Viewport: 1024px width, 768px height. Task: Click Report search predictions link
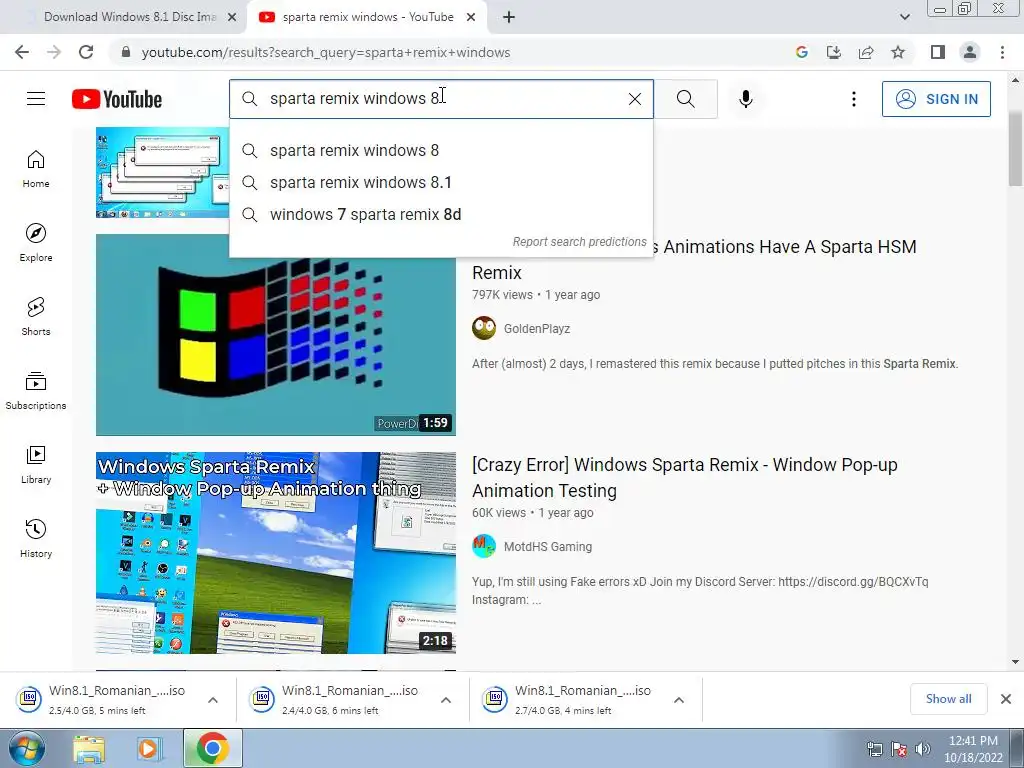[579, 242]
